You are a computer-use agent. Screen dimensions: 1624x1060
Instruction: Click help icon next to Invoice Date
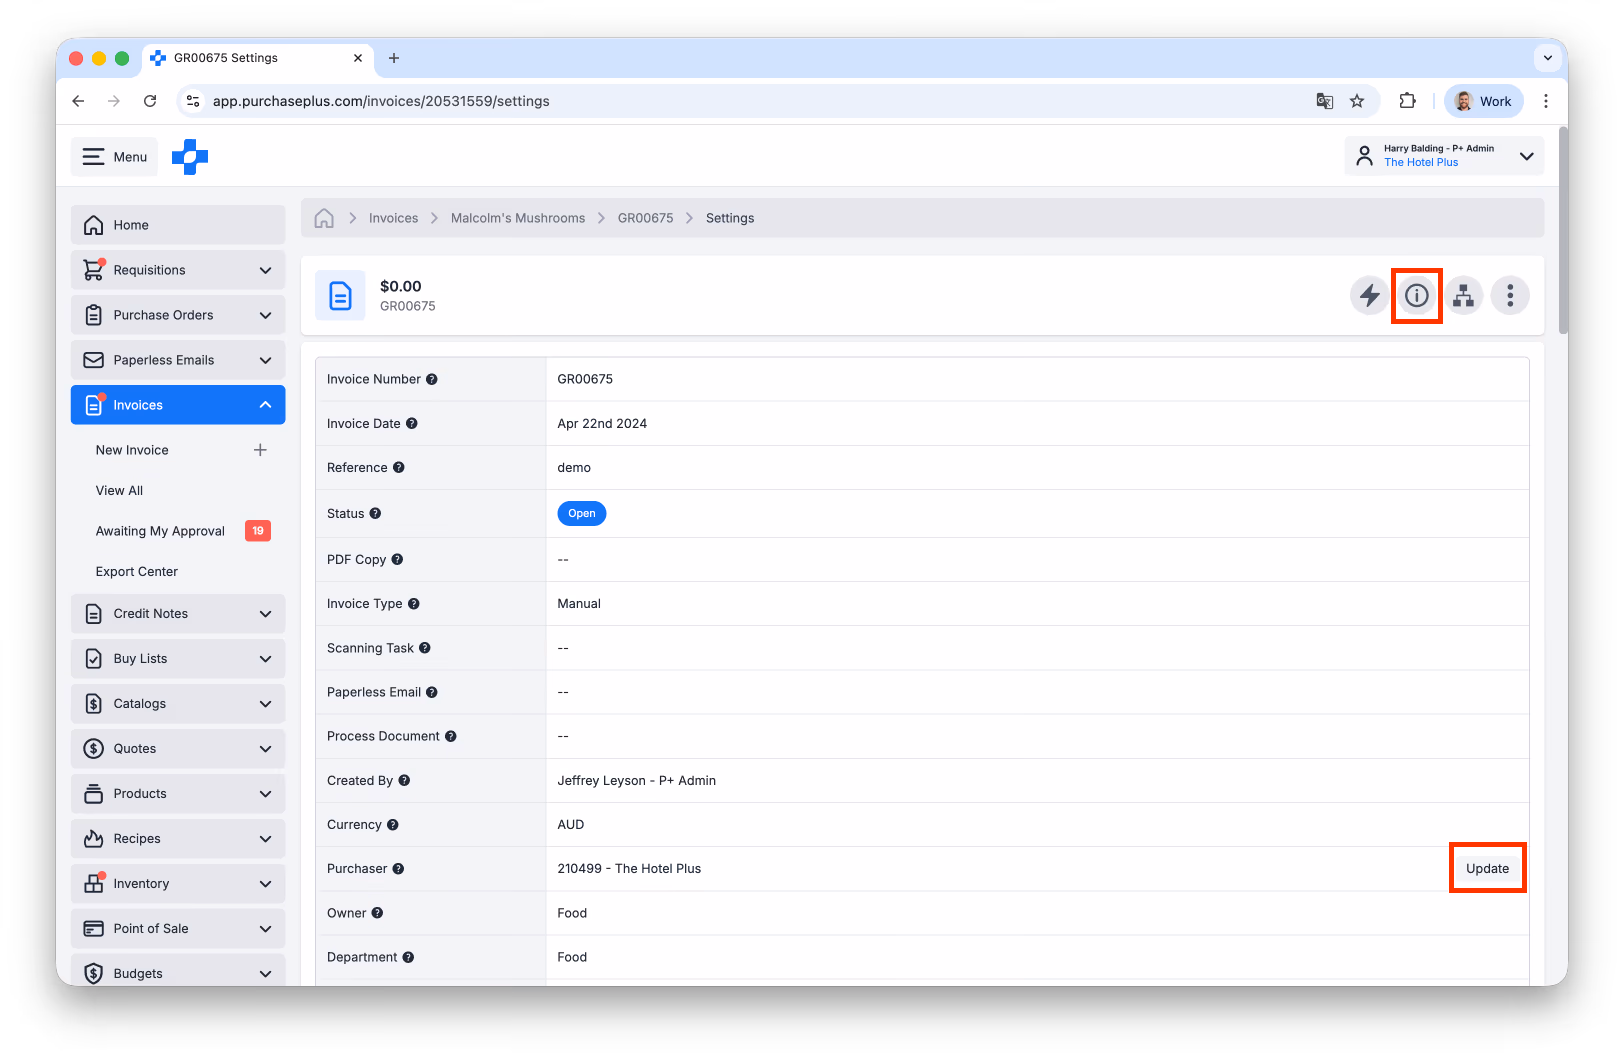pos(412,424)
